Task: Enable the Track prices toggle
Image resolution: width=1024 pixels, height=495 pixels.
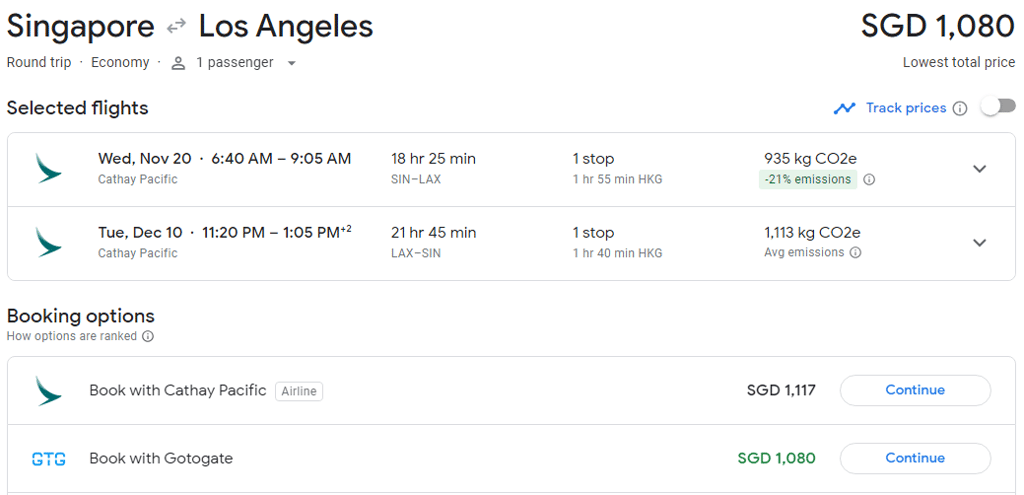Action: pyautogui.click(x=997, y=107)
